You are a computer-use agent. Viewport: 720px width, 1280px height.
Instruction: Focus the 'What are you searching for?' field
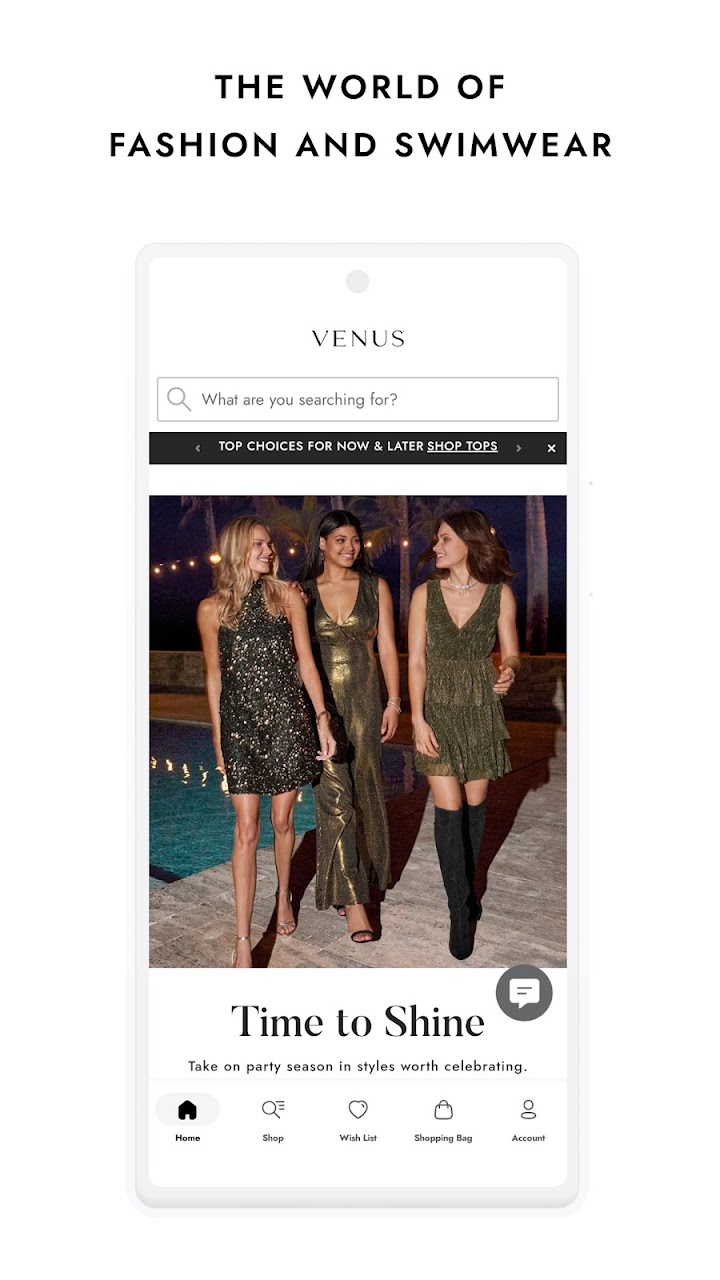358,399
